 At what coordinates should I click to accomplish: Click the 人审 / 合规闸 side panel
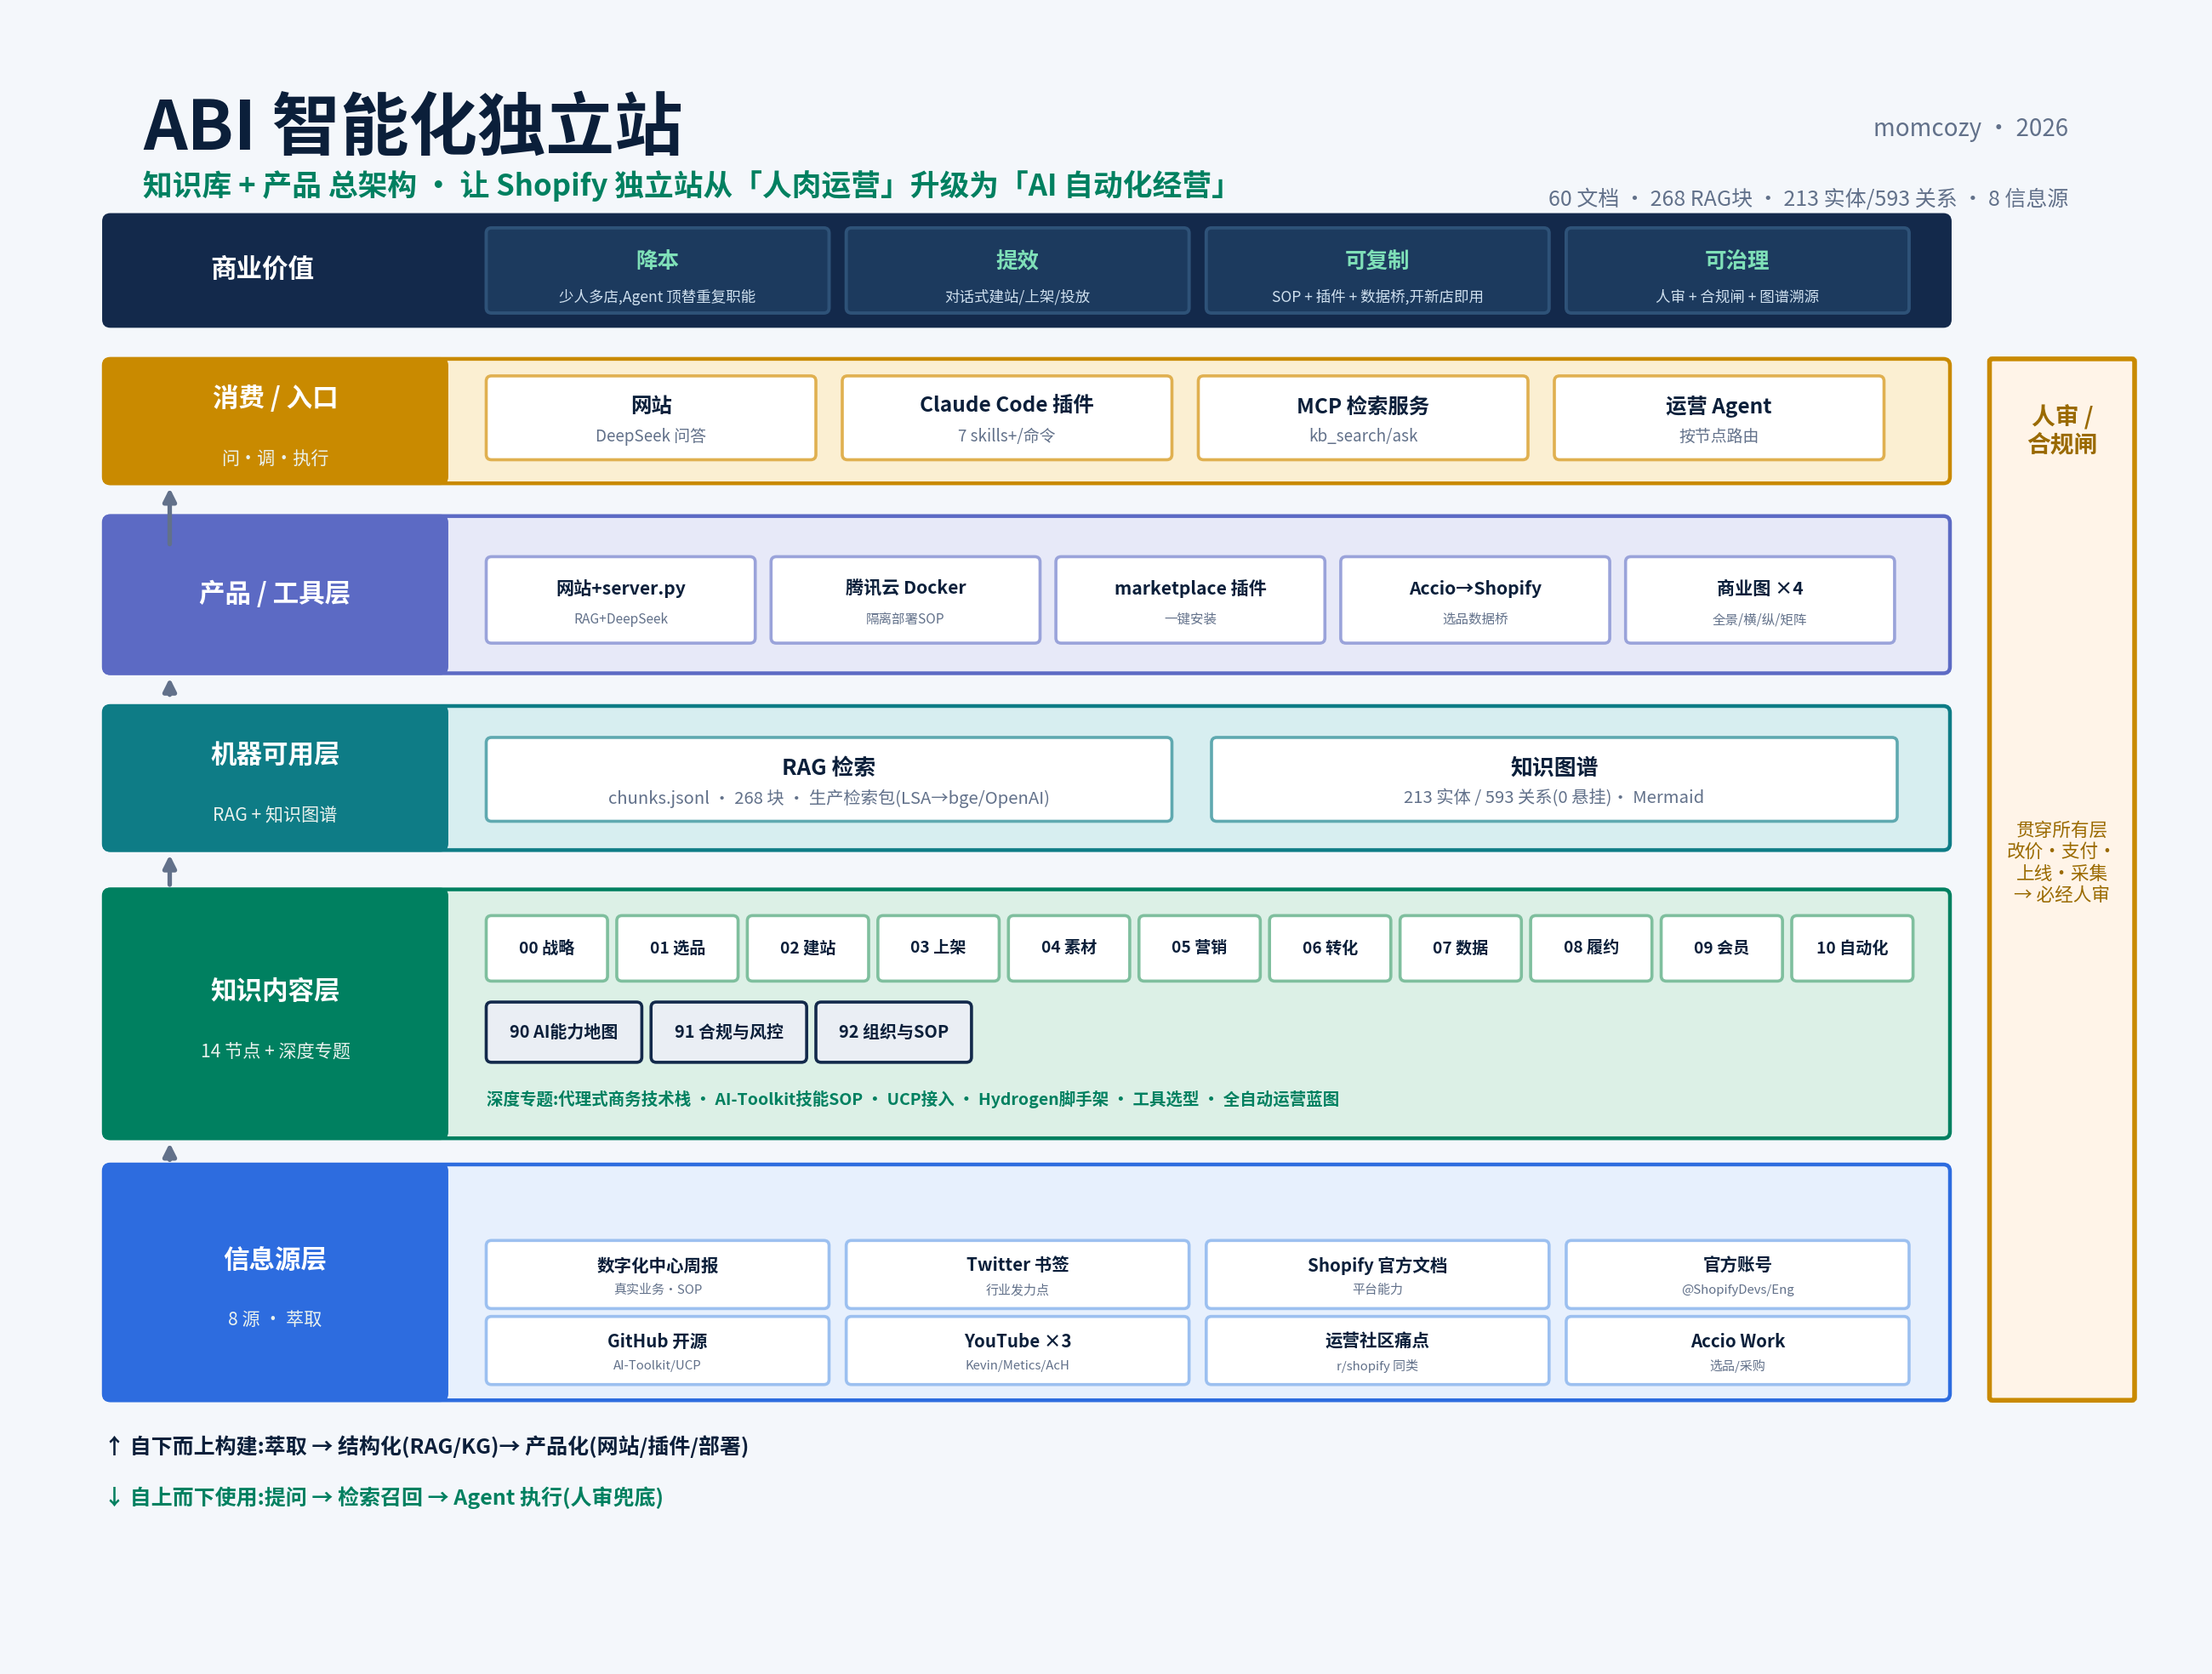tap(2061, 879)
